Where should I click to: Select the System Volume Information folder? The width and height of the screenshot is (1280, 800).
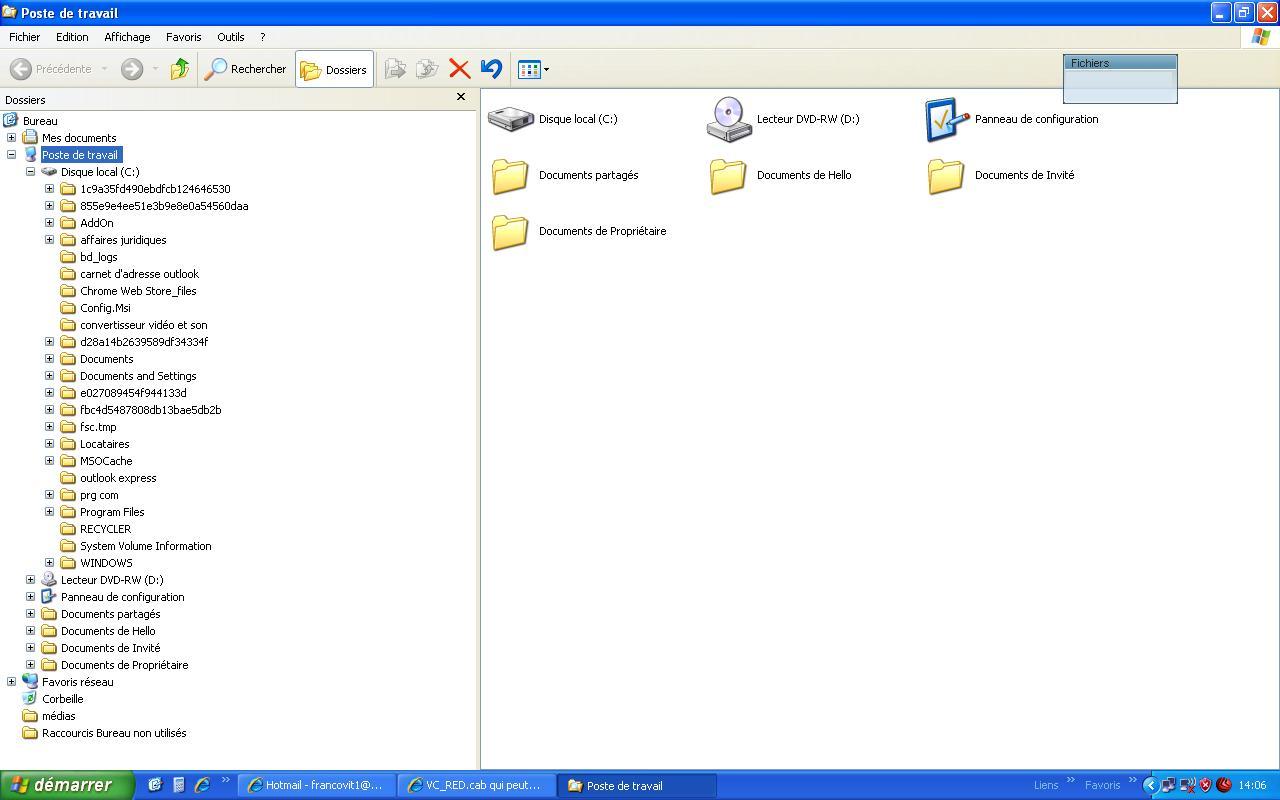[x=145, y=546]
